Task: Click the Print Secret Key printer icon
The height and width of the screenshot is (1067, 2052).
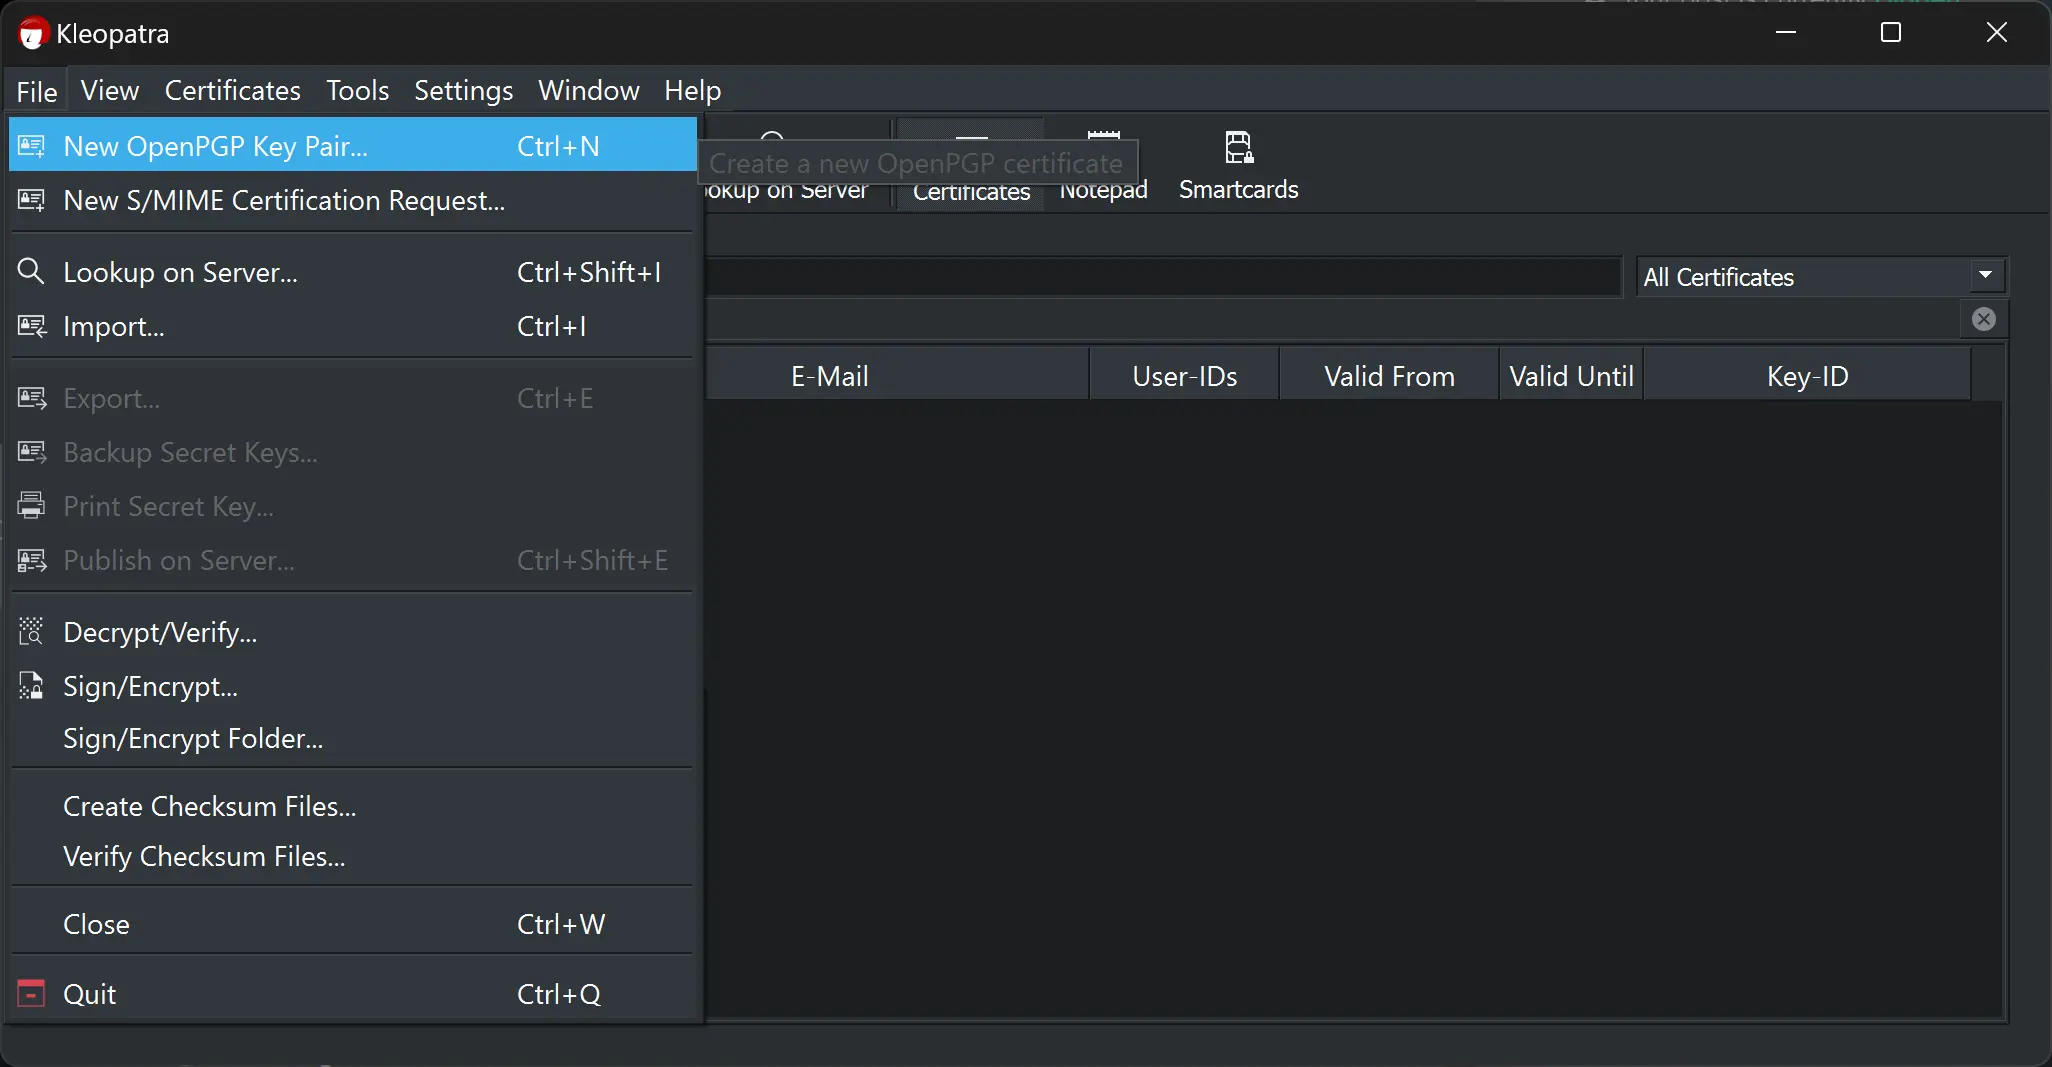Action: pyautogui.click(x=31, y=506)
